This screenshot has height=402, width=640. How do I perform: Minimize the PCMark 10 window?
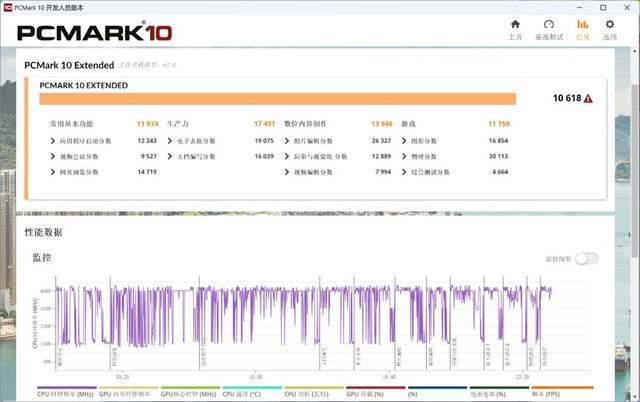pos(580,8)
